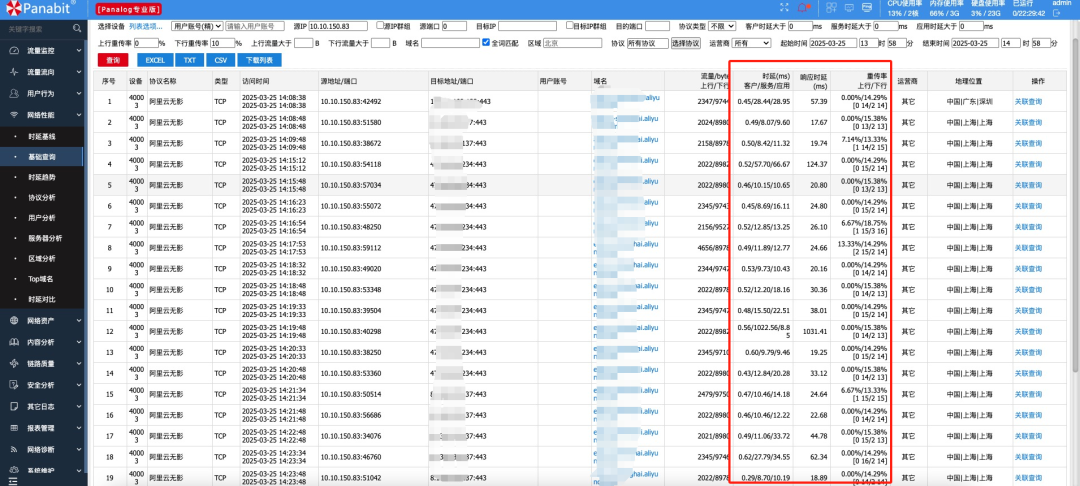Click the red 查询 button
Image resolution: width=1080 pixels, height=486 pixels.
click(x=113, y=60)
